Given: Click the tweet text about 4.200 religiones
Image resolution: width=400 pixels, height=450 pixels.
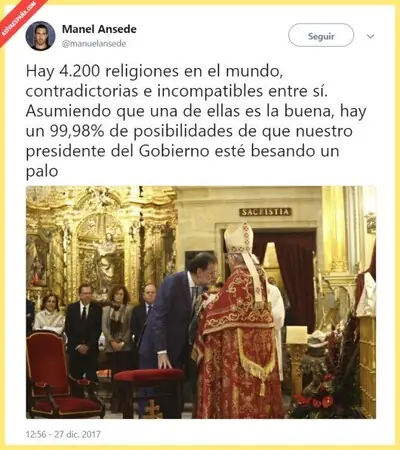Looking at the screenshot, I should [196, 121].
